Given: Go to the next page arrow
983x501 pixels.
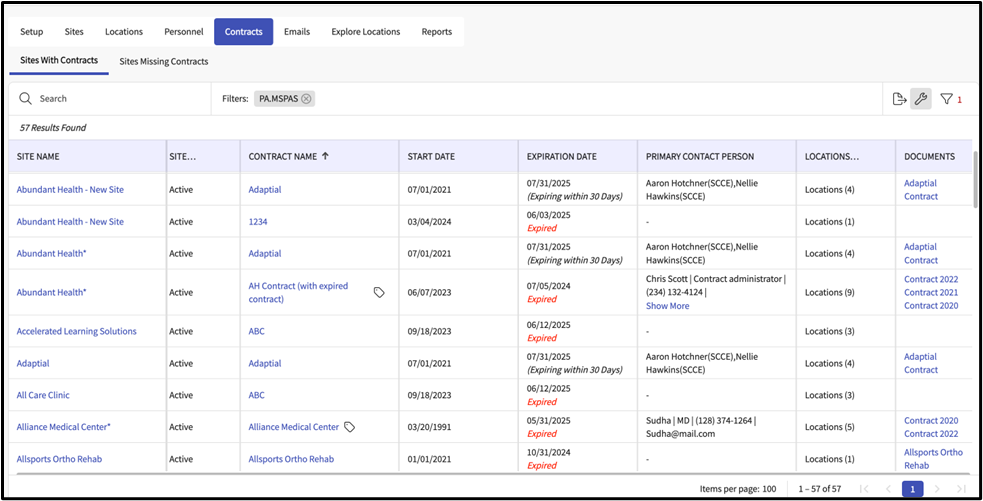Looking at the screenshot, I should click(937, 489).
